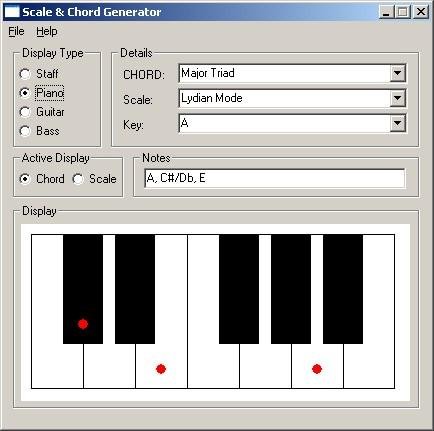Click the red dot on the sixth white key
This screenshot has width=434, height=431.
click(x=317, y=369)
